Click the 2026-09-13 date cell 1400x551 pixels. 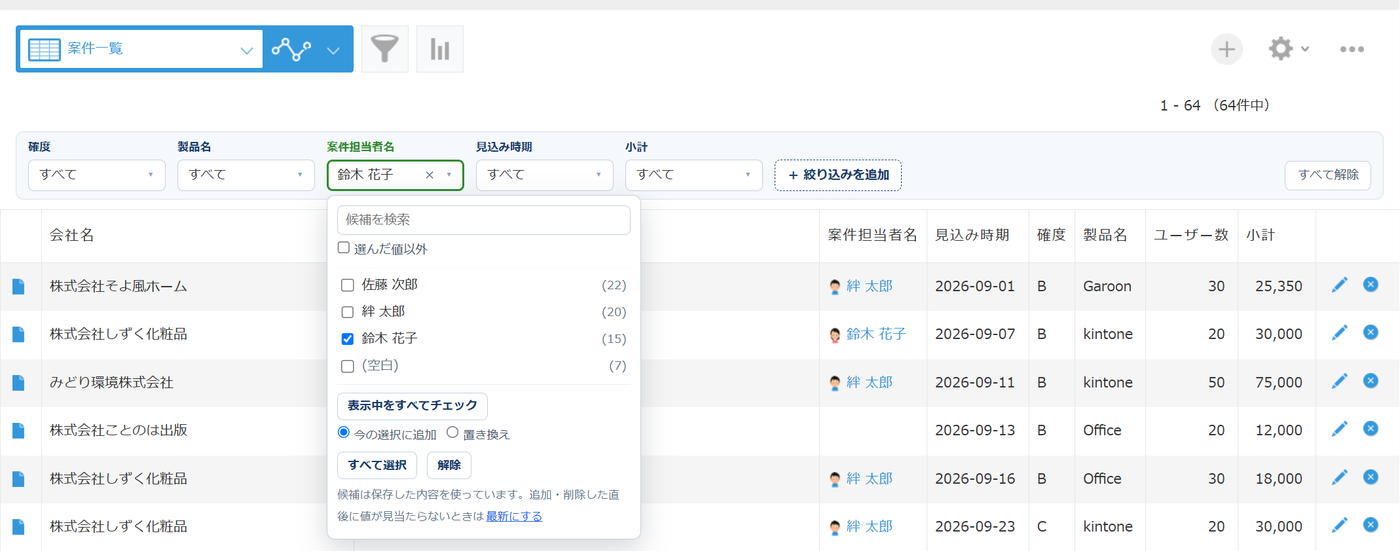(975, 430)
